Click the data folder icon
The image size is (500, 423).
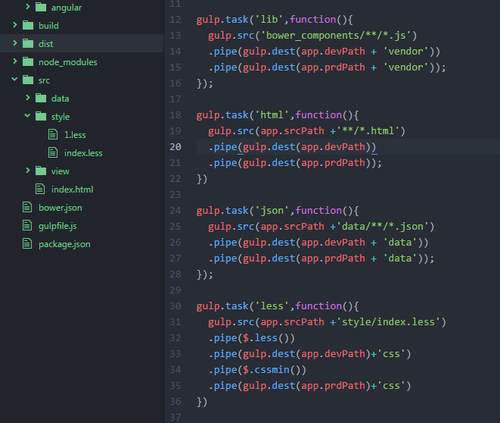[41, 98]
